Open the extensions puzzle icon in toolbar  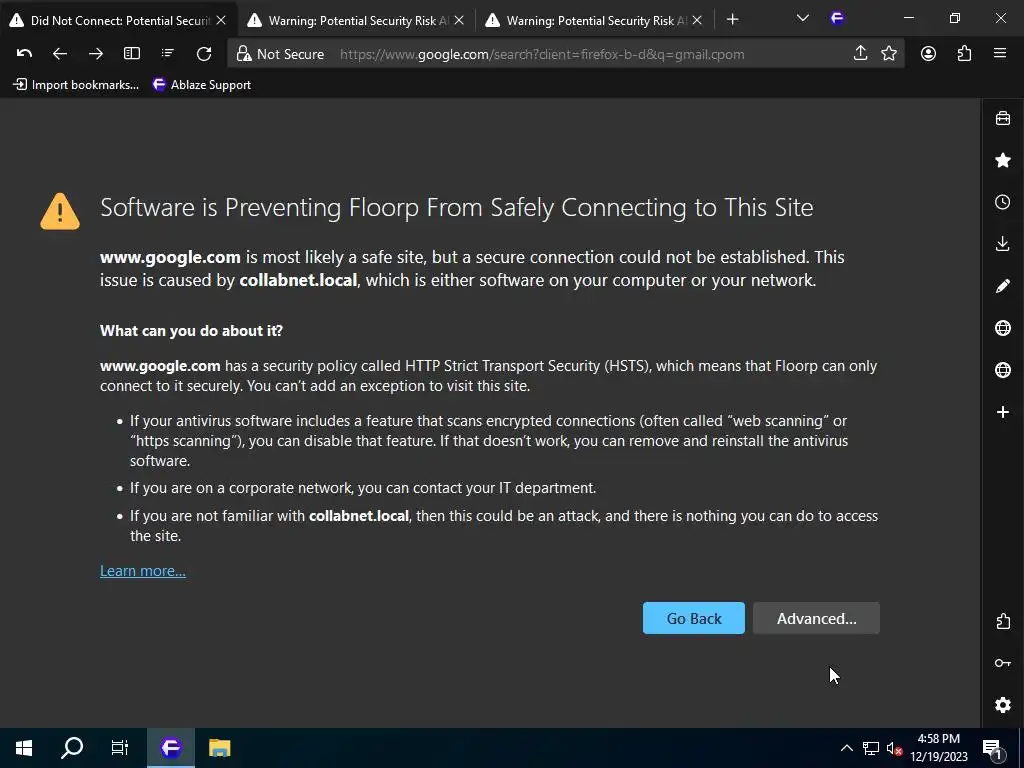coord(964,54)
